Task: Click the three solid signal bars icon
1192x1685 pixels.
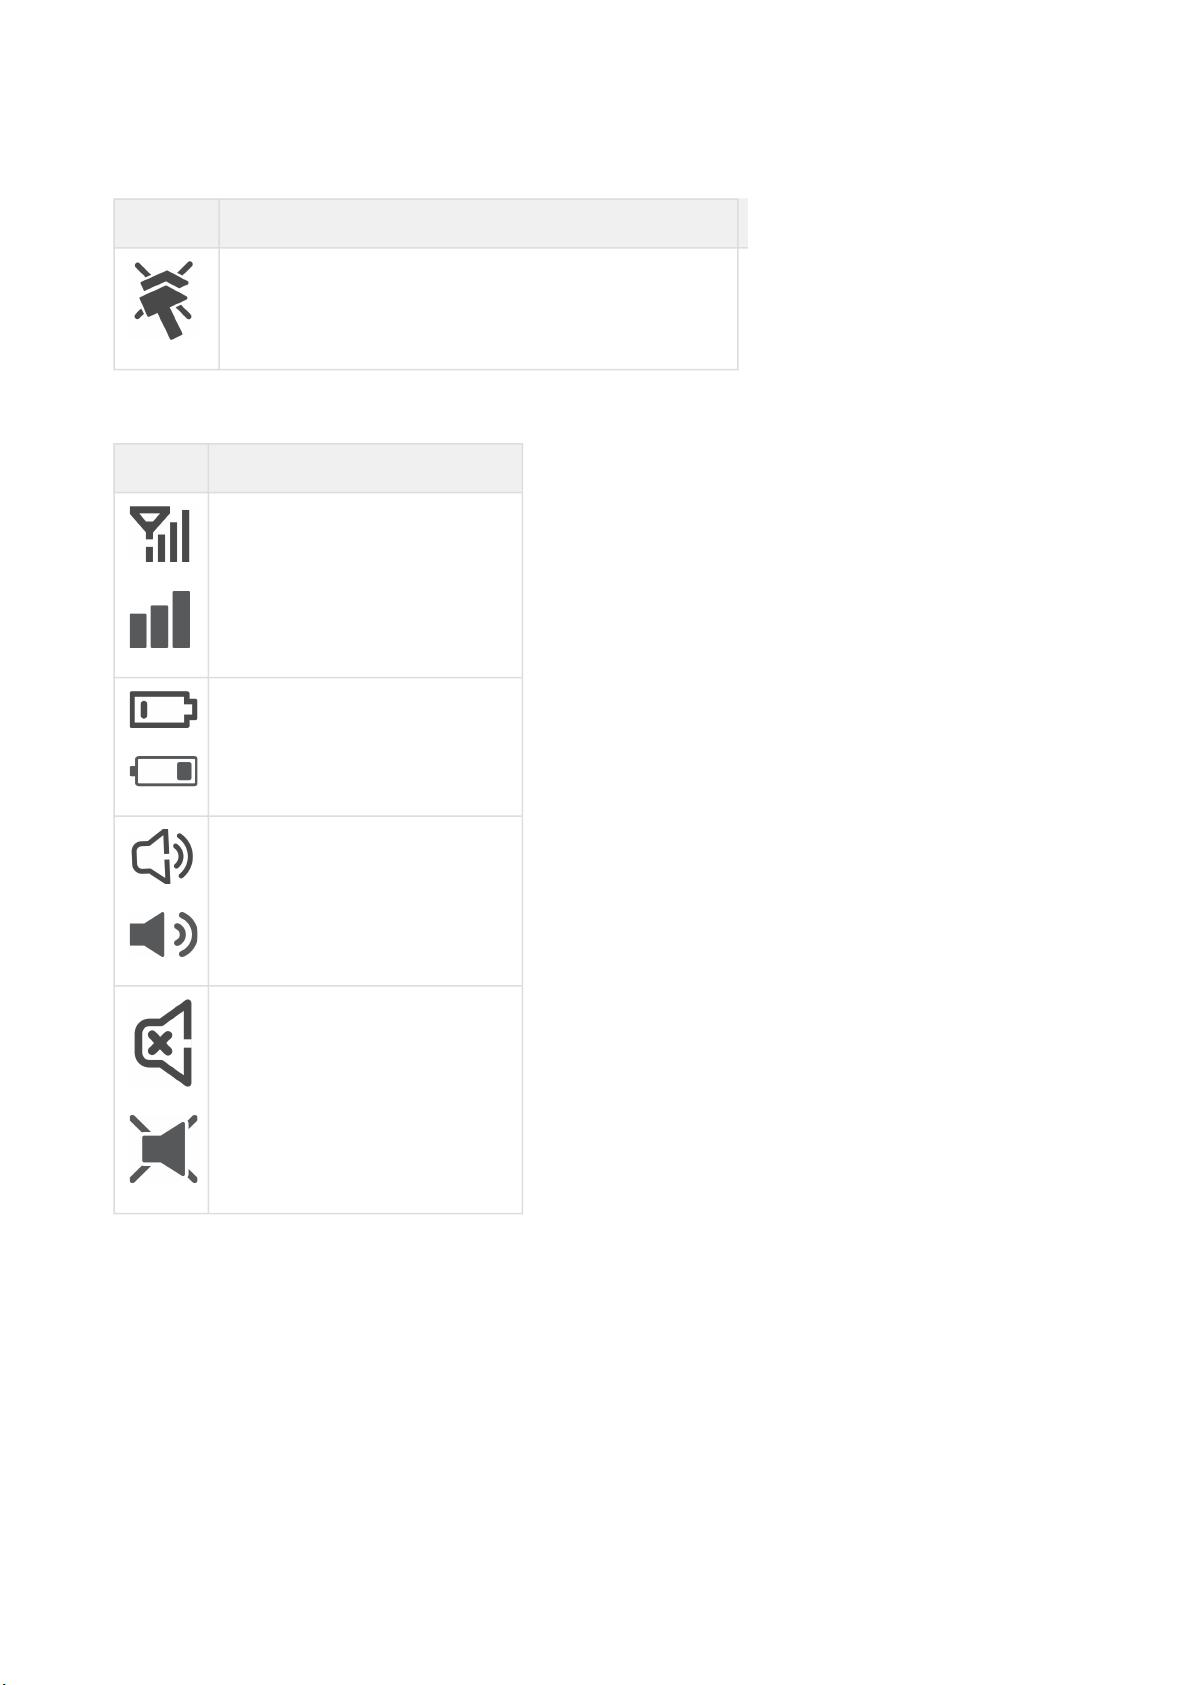Action: (160, 619)
